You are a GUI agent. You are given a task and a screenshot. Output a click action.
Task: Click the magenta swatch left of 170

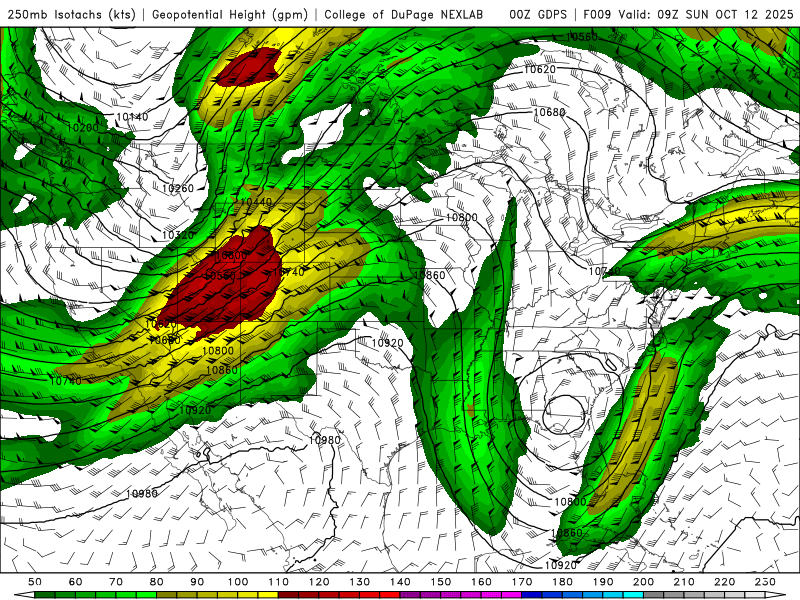[512, 595]
